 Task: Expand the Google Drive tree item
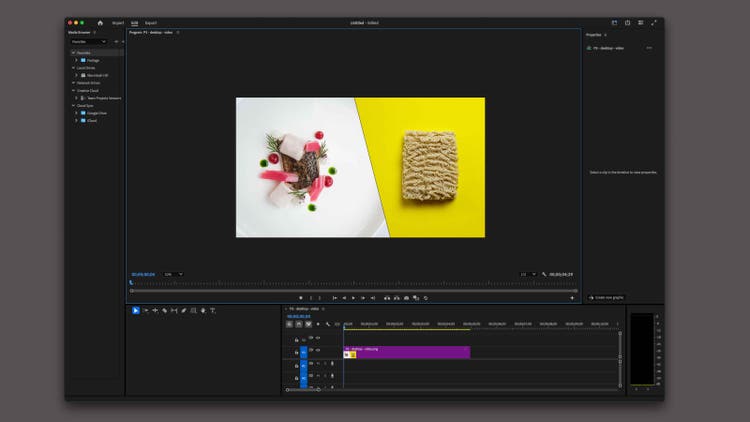click(76, 113)
